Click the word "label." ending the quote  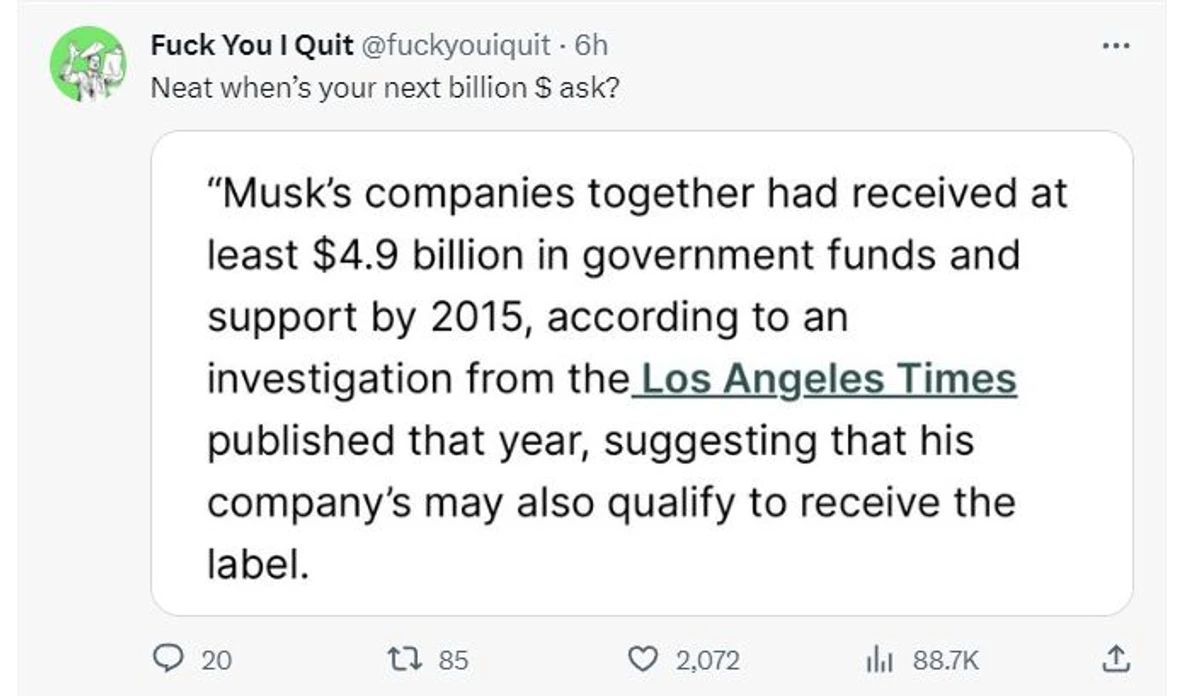pos(254,565)
